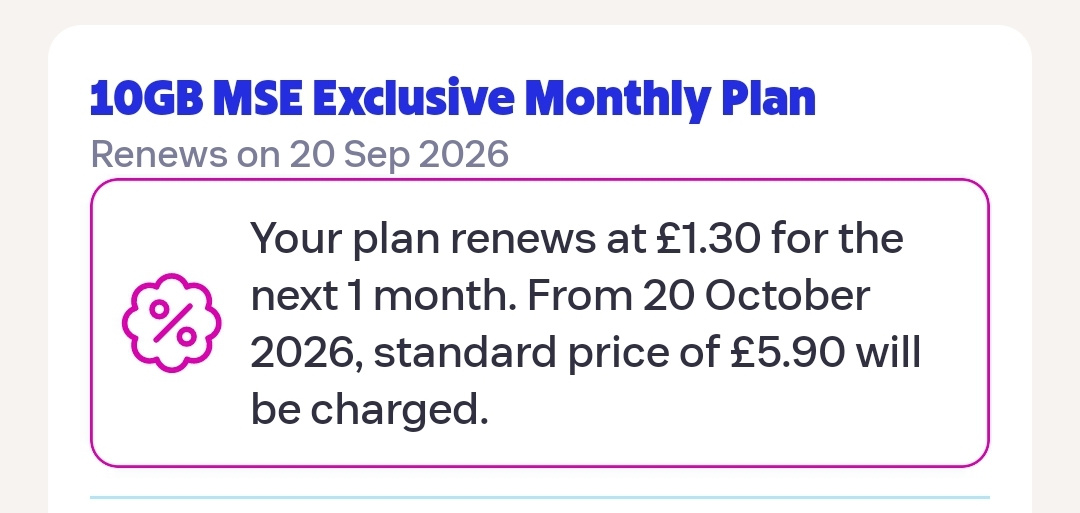Tap the word 'Monthly' in the plan heading
Viewport: 1080px width, 513px height.
point(616,101)
